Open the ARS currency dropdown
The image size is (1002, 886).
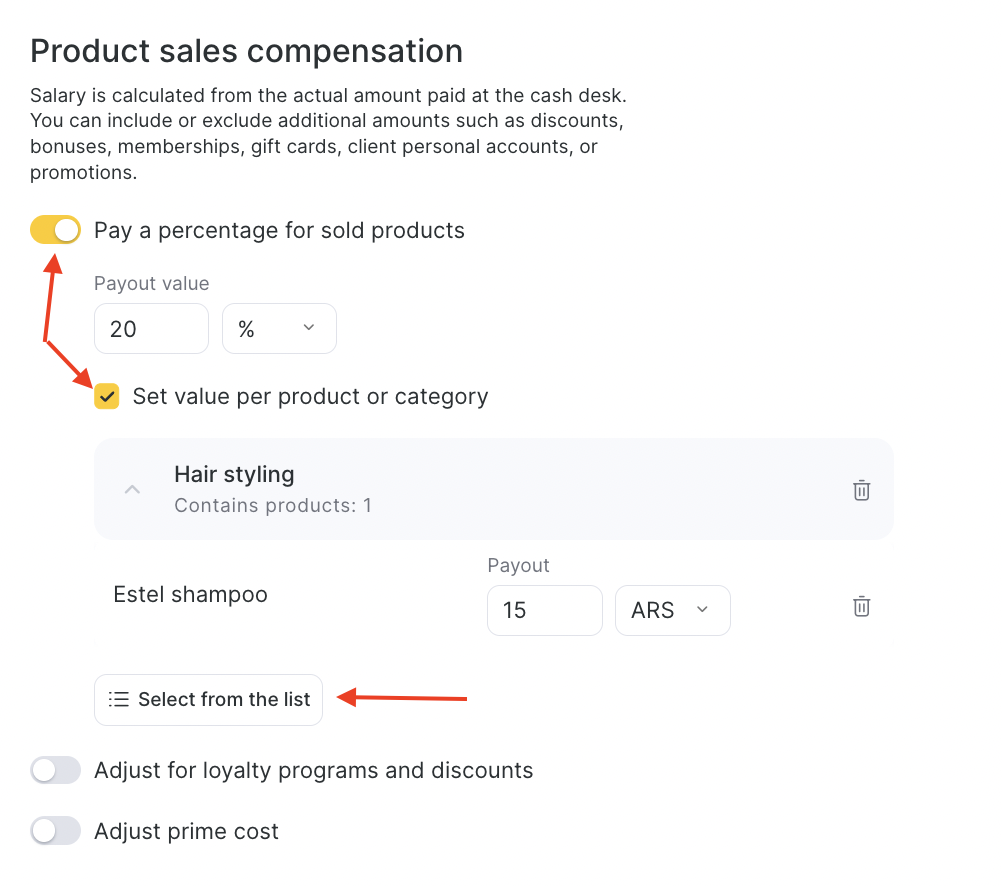[673, 610]
